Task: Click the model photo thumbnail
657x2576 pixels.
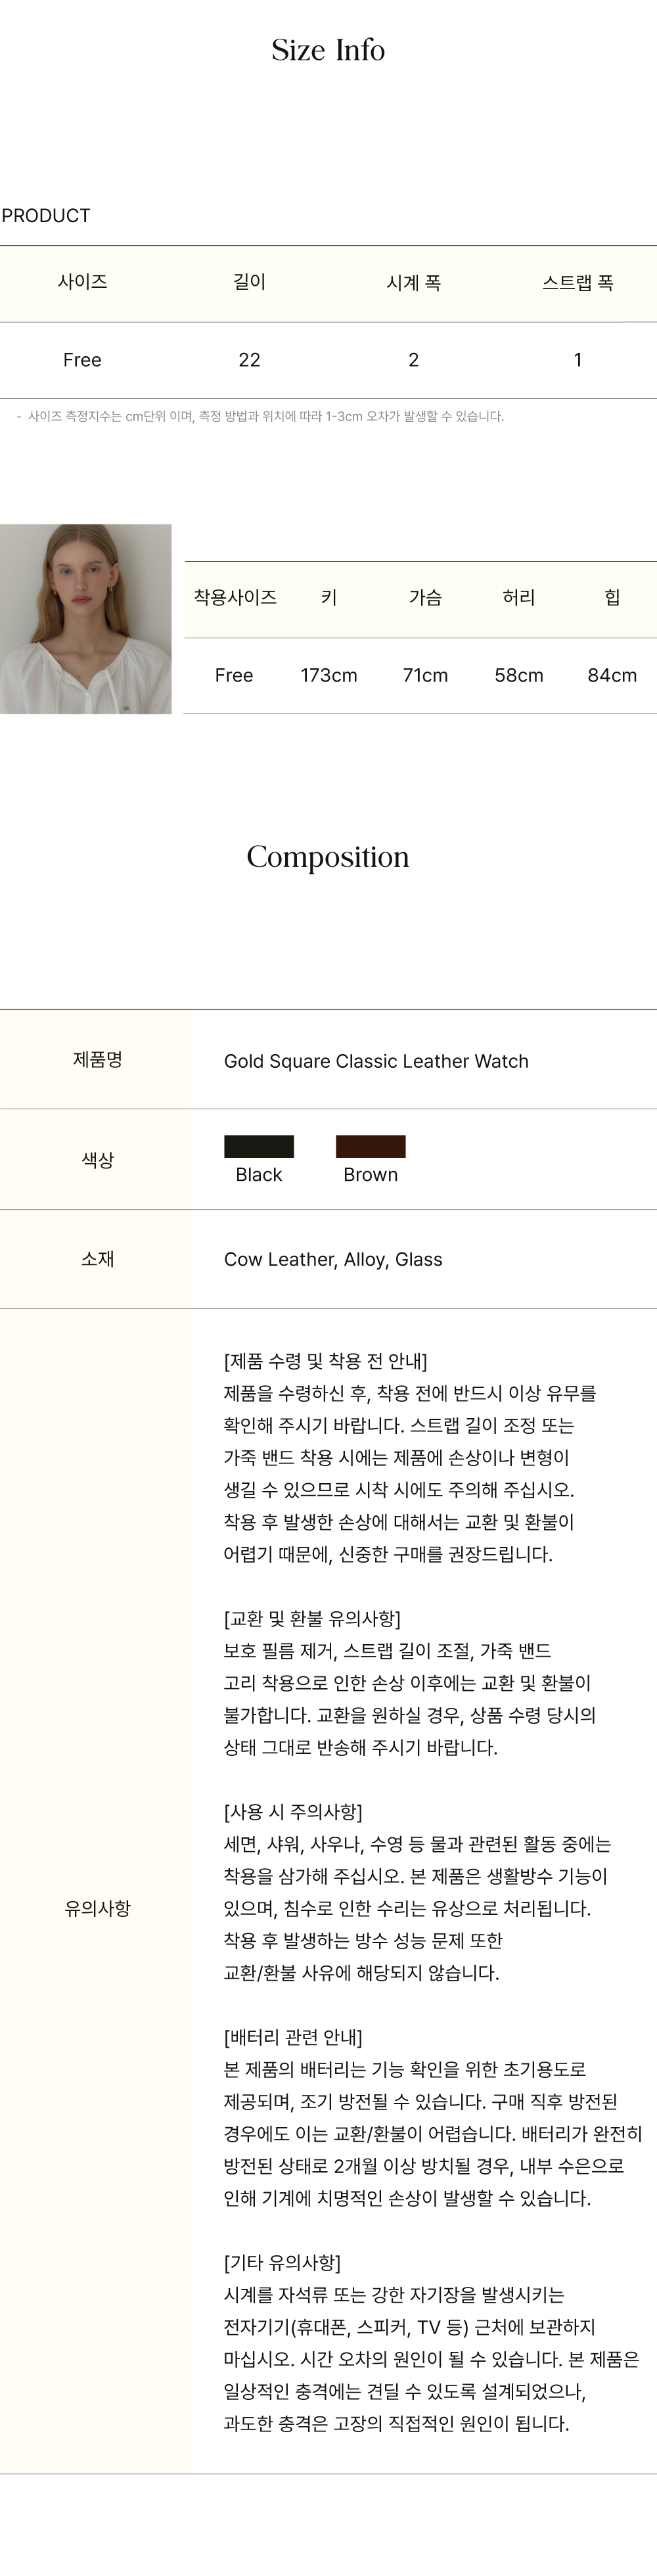Action: pyautogui.click(x=86, y=618)
